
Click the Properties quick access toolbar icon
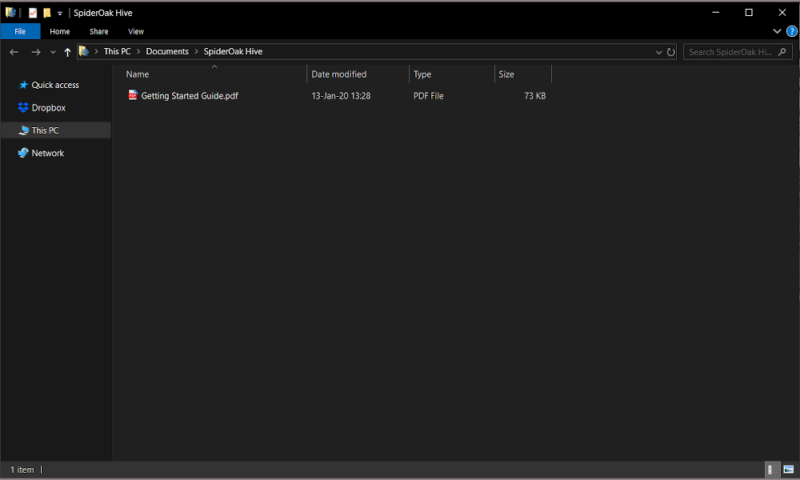click(x=33, y=13)
